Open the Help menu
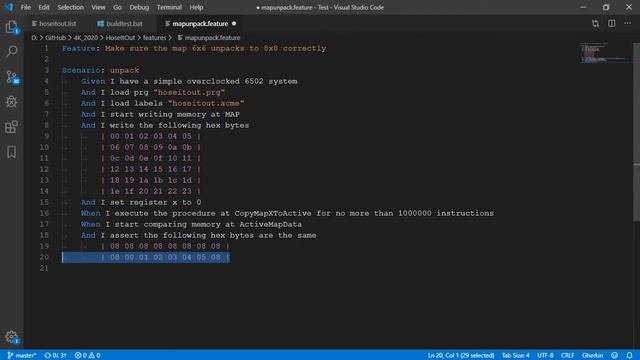Viewport: 640px width, 360px height. (x=196, y=7)
